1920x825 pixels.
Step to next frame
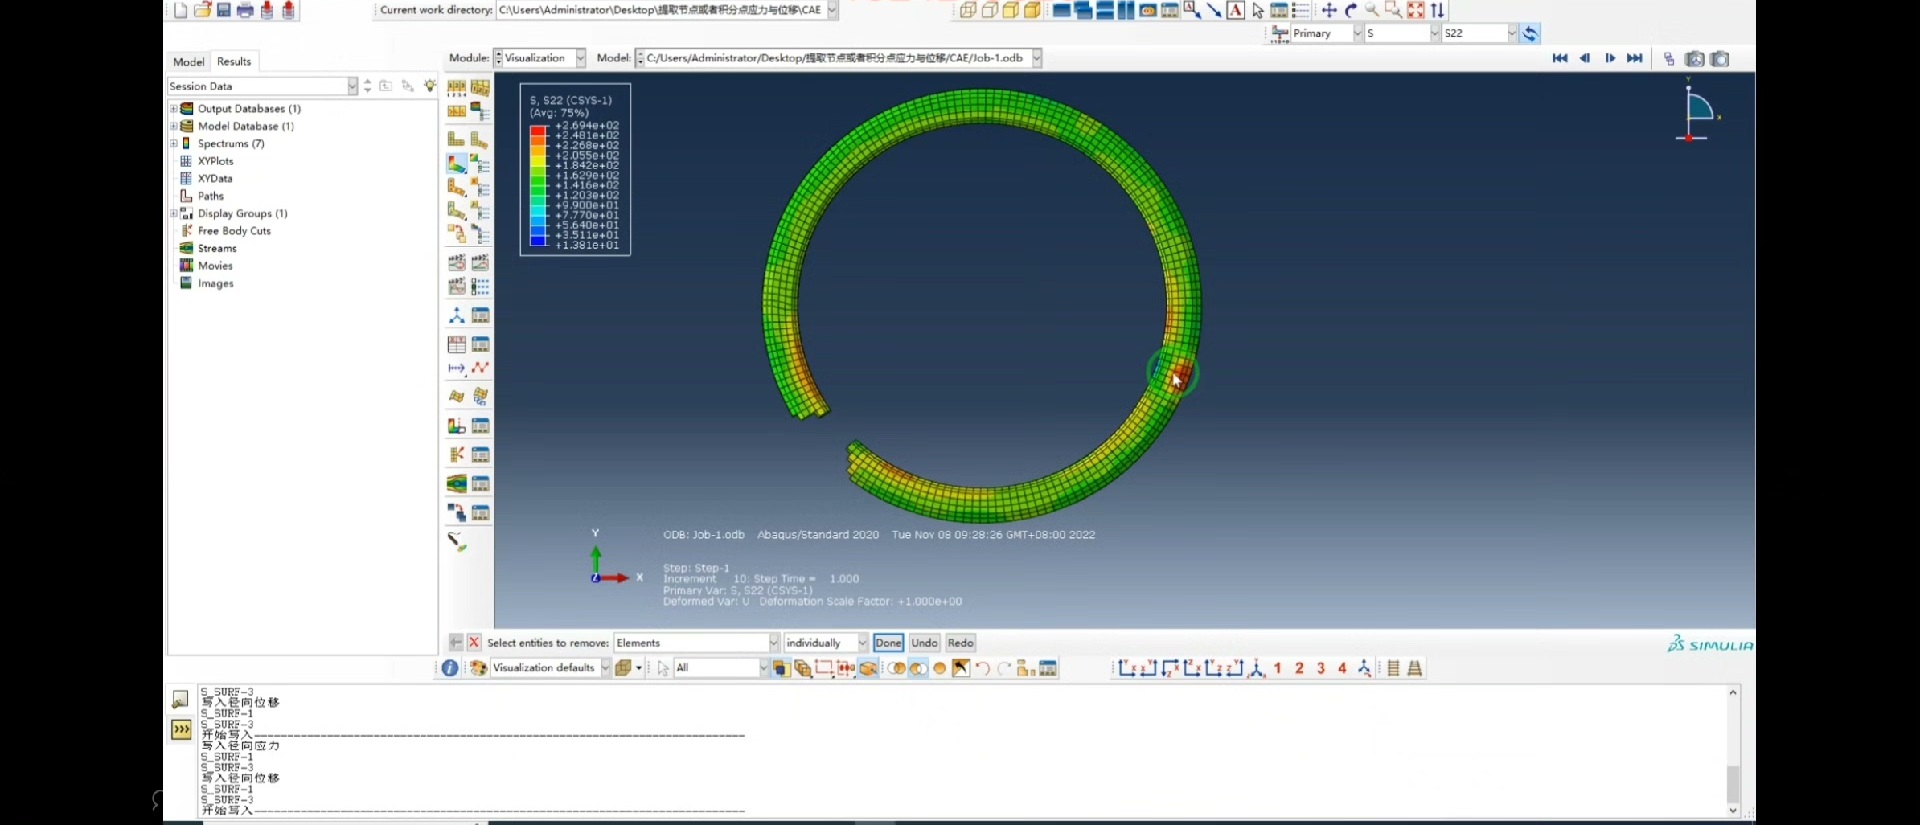pos(1610,58)
